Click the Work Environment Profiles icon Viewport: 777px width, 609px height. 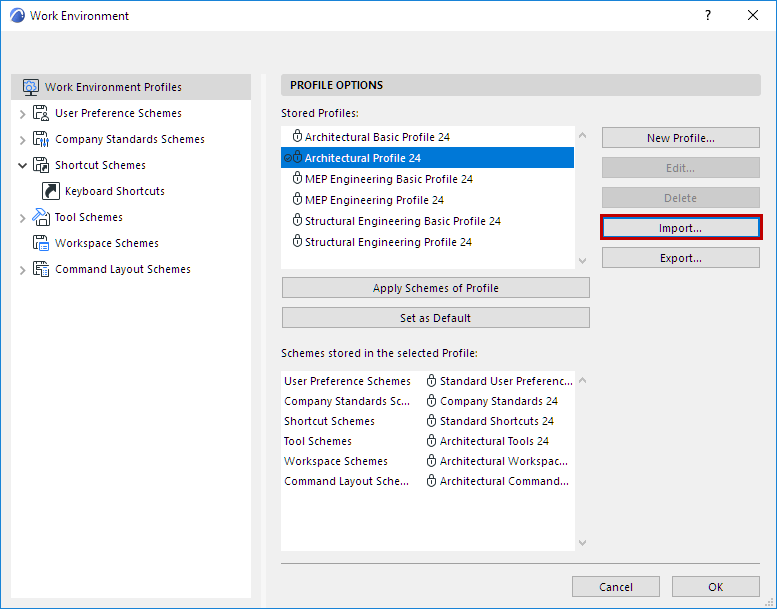click(30, 87)
